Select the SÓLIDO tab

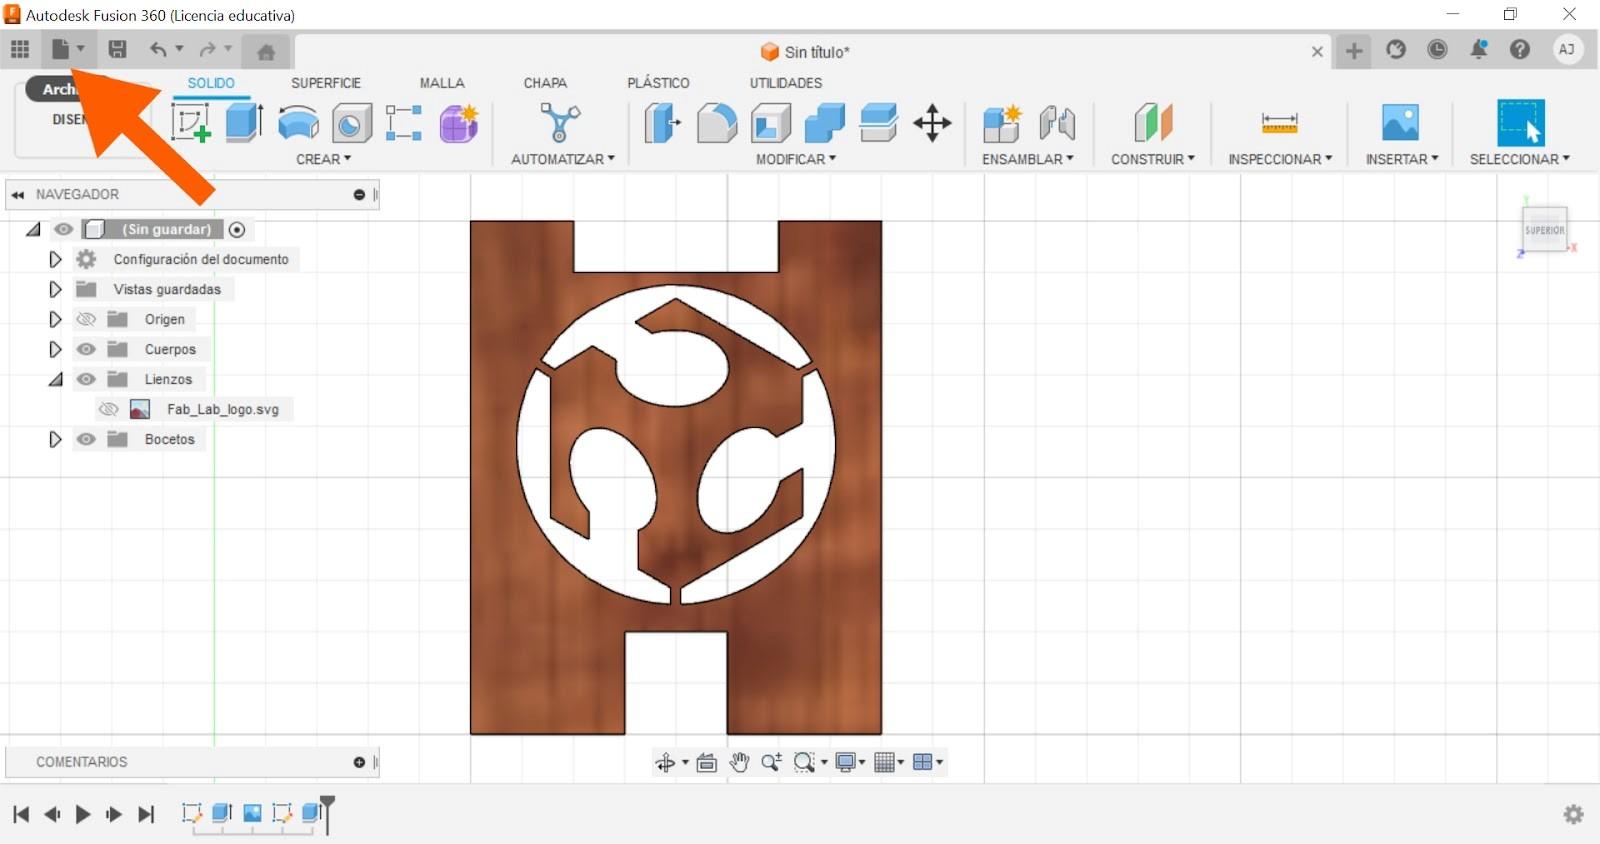(x=211, y=83)
